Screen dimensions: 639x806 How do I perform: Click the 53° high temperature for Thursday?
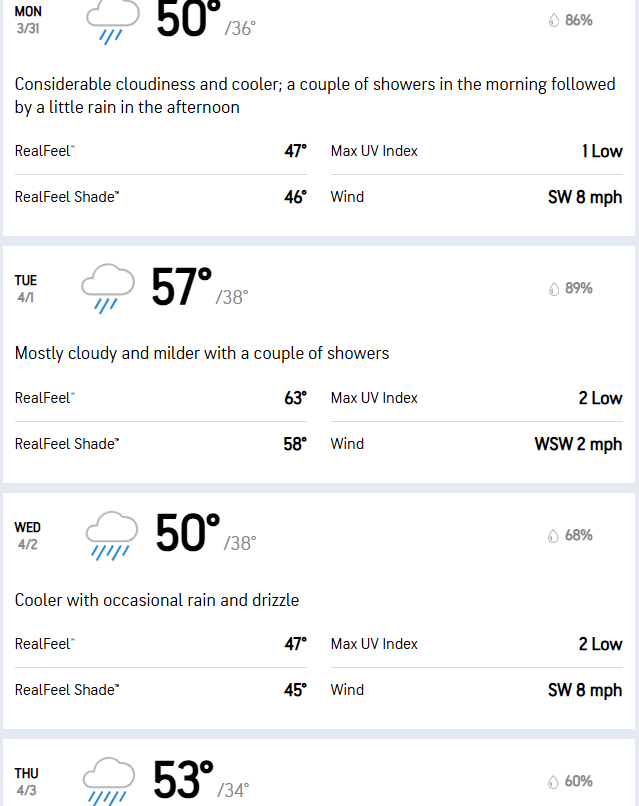[x=183, y=779]
